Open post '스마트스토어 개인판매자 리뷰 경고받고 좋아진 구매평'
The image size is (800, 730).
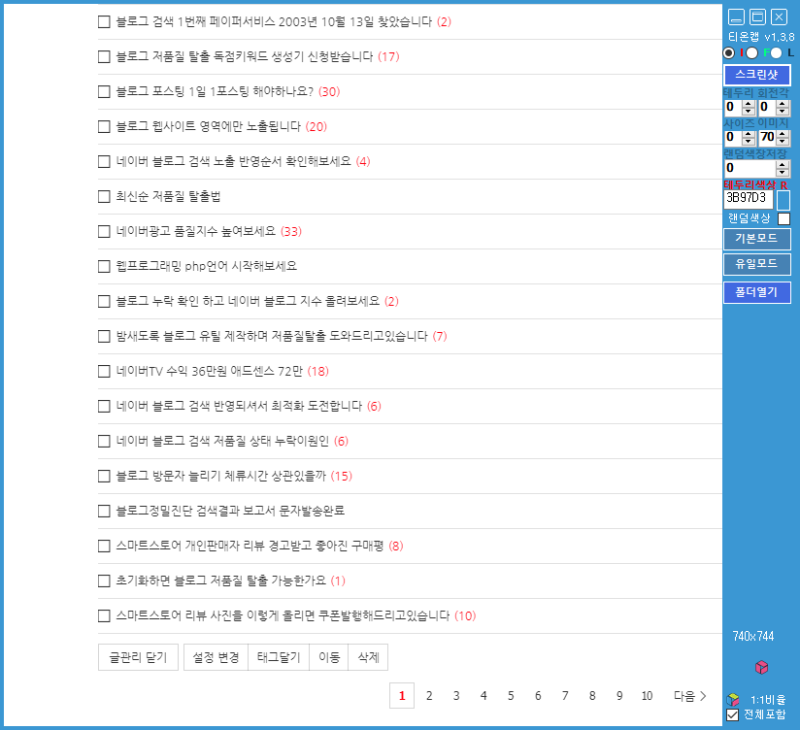pyautogui.click(x=250, y=546)
